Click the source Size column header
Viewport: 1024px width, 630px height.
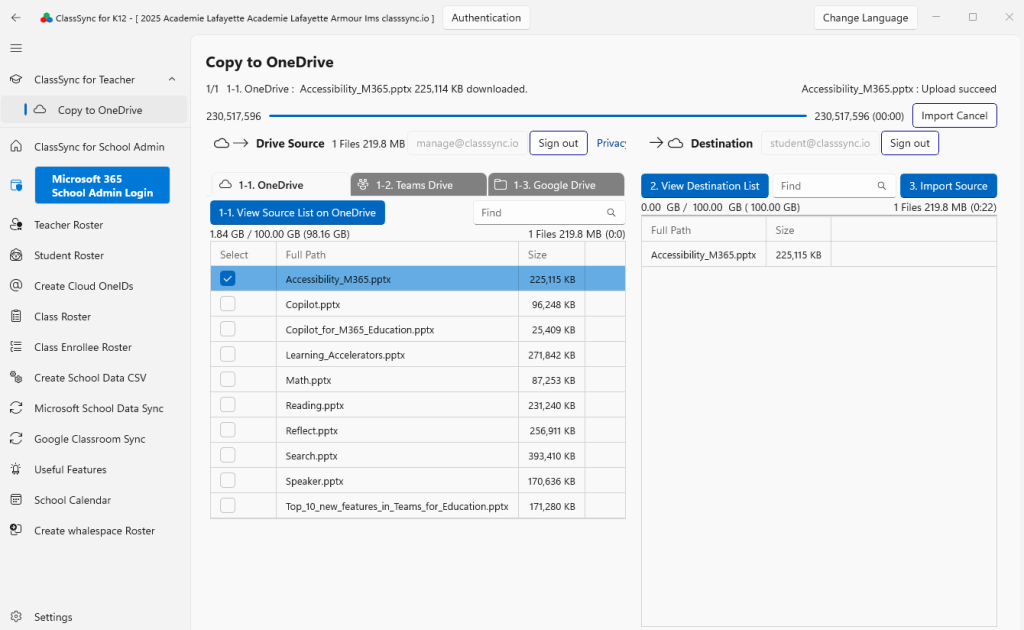click(x=552, y=254)
